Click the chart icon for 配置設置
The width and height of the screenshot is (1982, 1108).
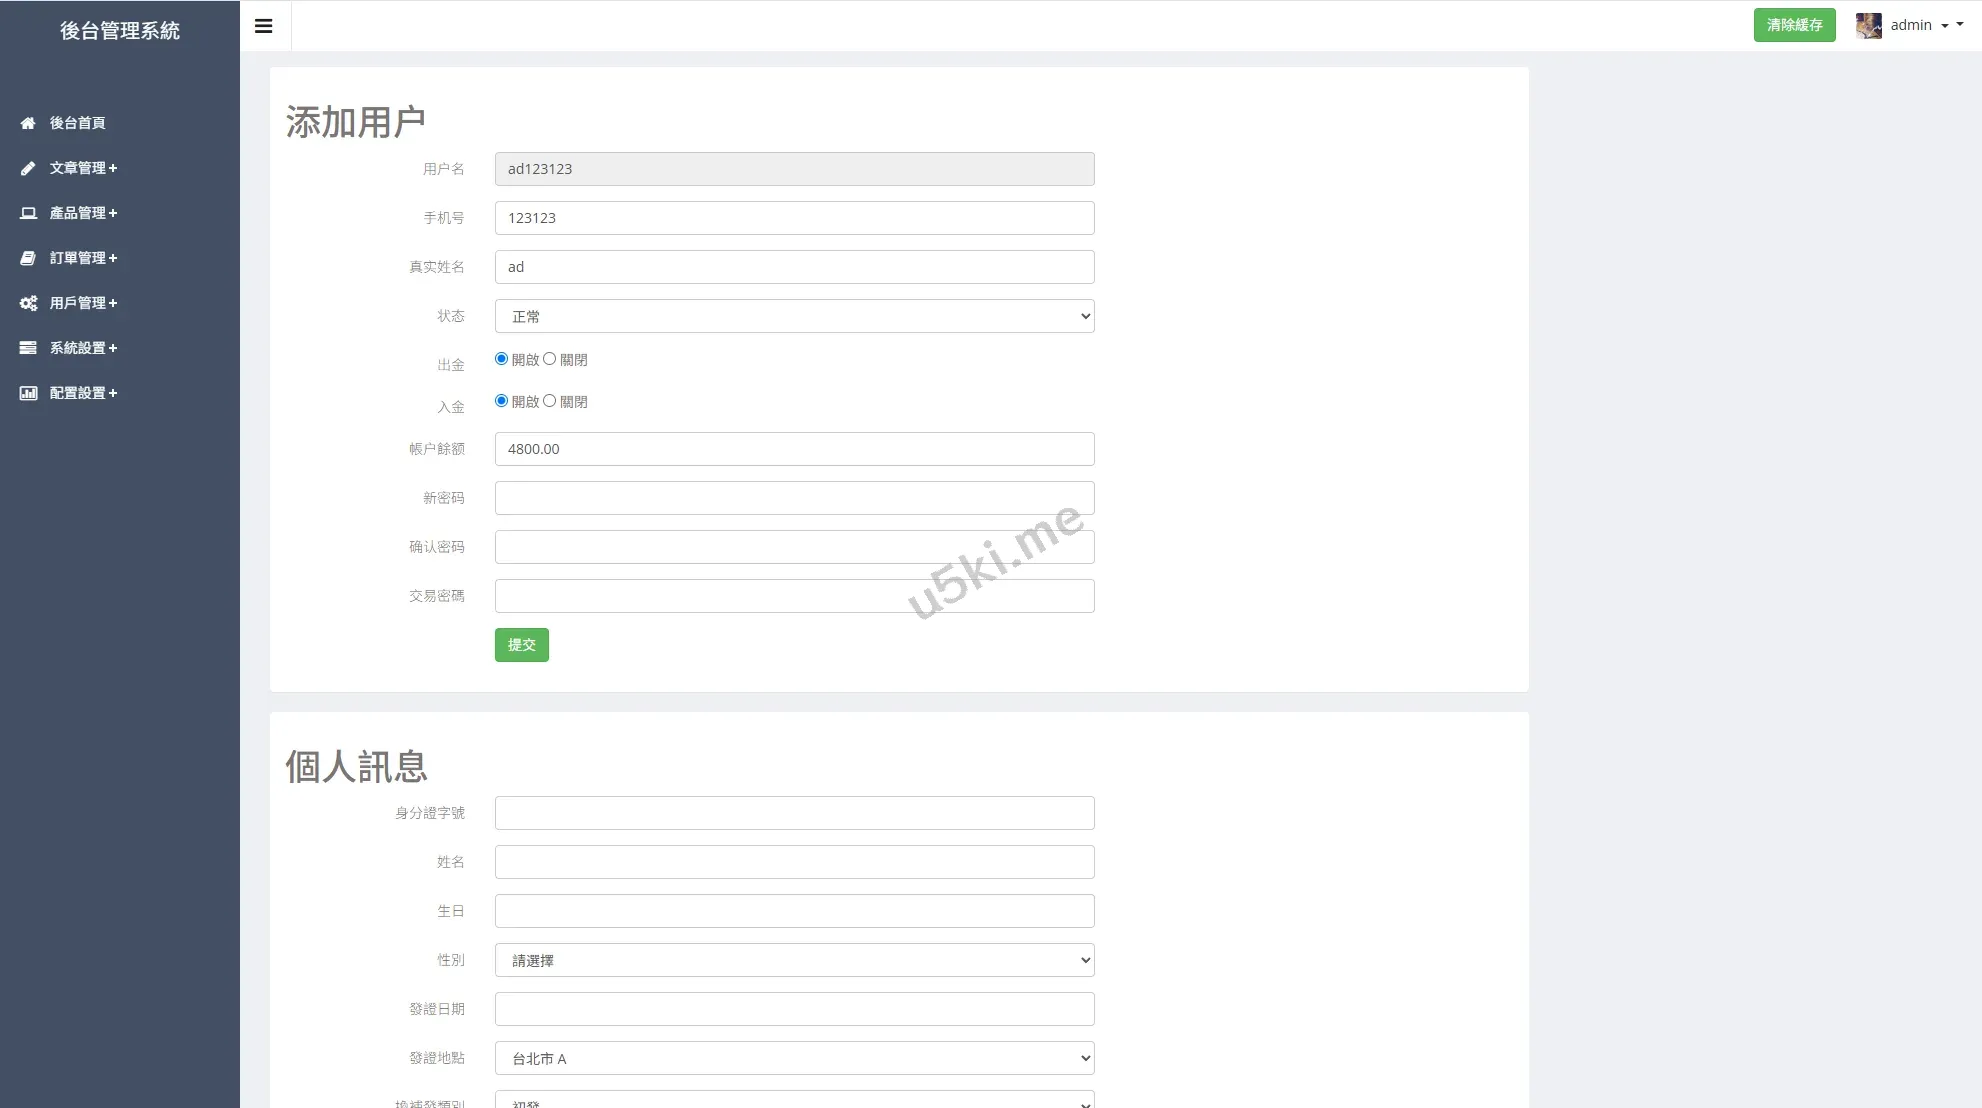pyautogui.click(x=28, y=393)
